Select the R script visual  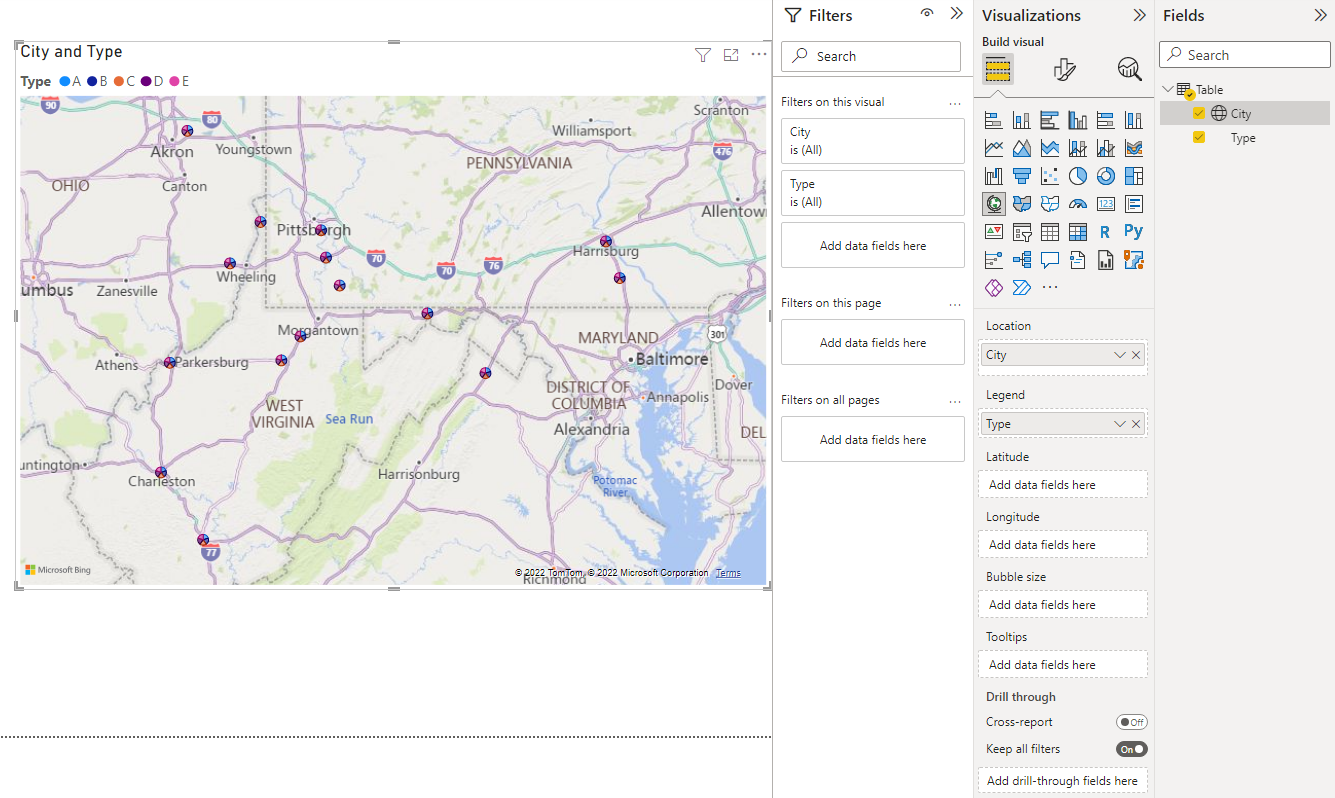(x=1105, y=232)
